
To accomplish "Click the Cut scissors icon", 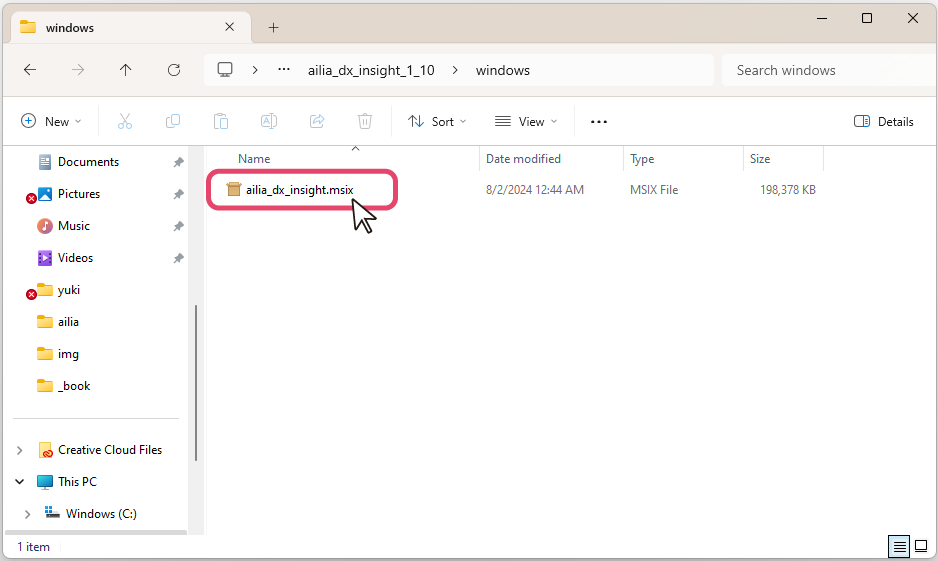I will point(125,121).
